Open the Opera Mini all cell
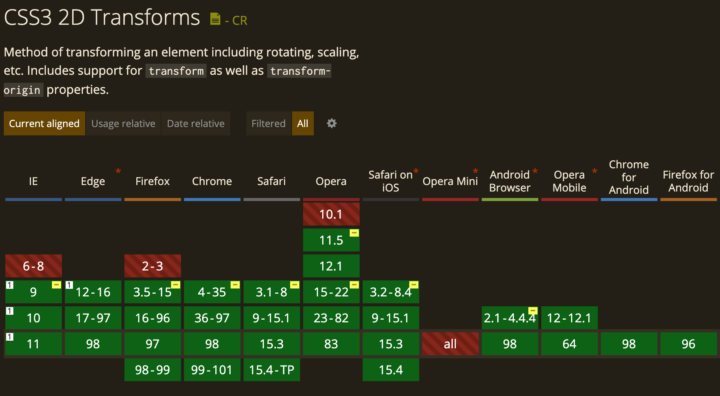 (x=450, y=344)
